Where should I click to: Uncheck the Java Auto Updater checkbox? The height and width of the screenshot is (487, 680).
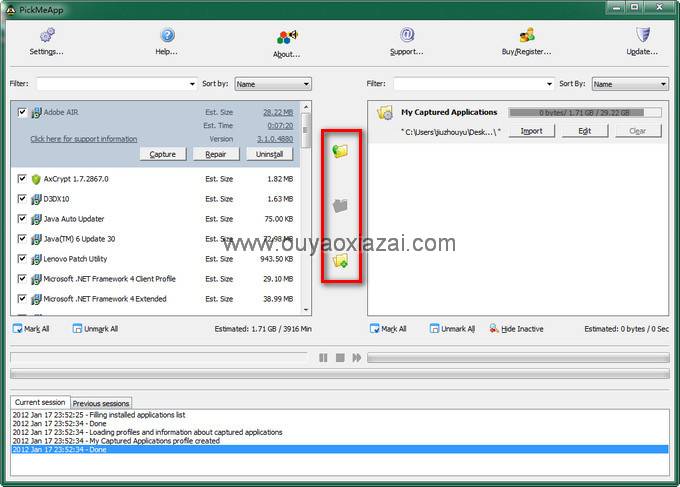click(x=22, y=219)
